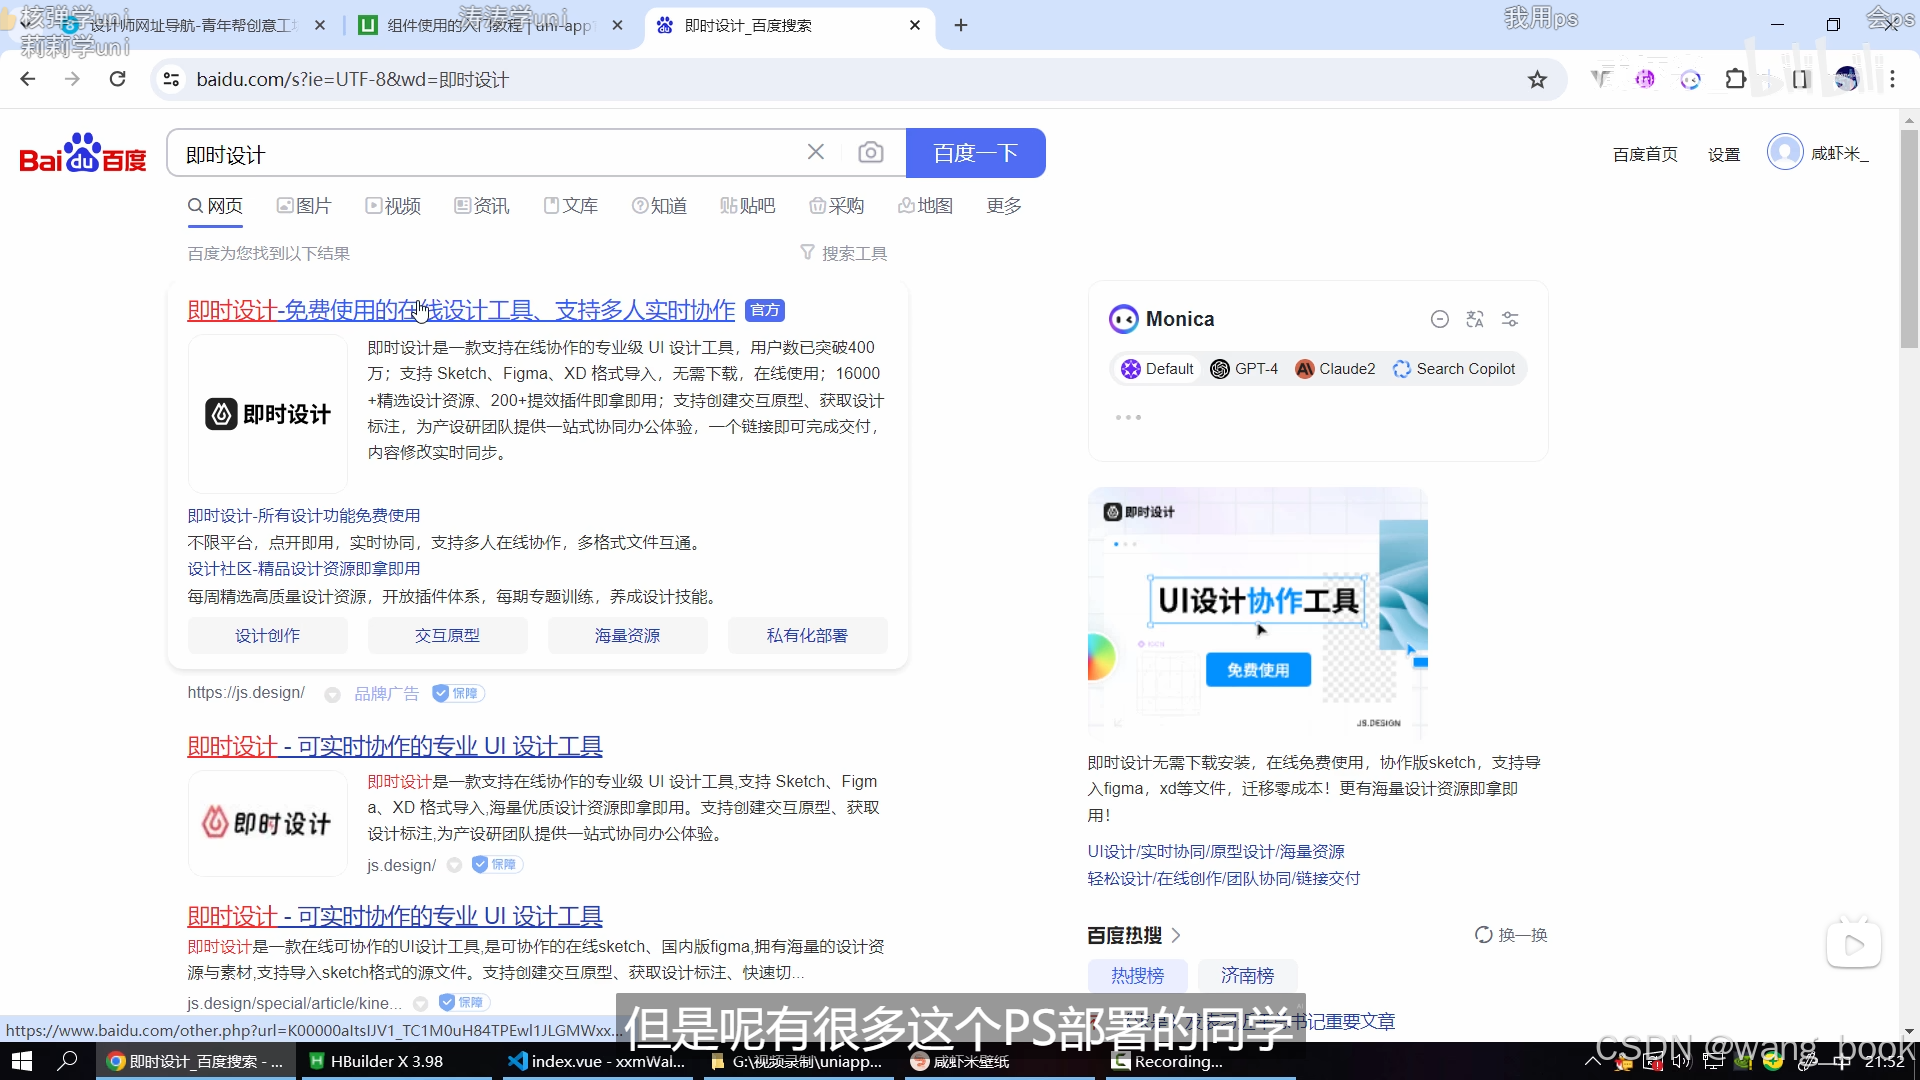Open 百度首页 link
1920x1080 pixels.
tap(1645, 154)
